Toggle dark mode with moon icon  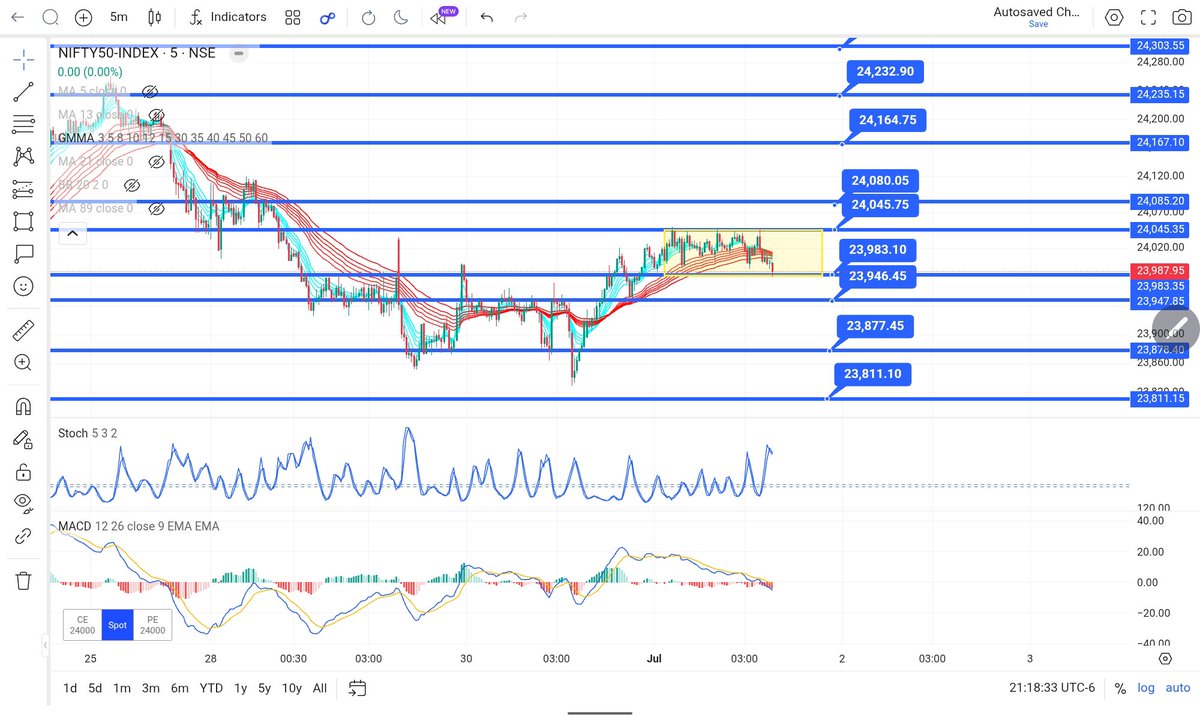[401, 17]
